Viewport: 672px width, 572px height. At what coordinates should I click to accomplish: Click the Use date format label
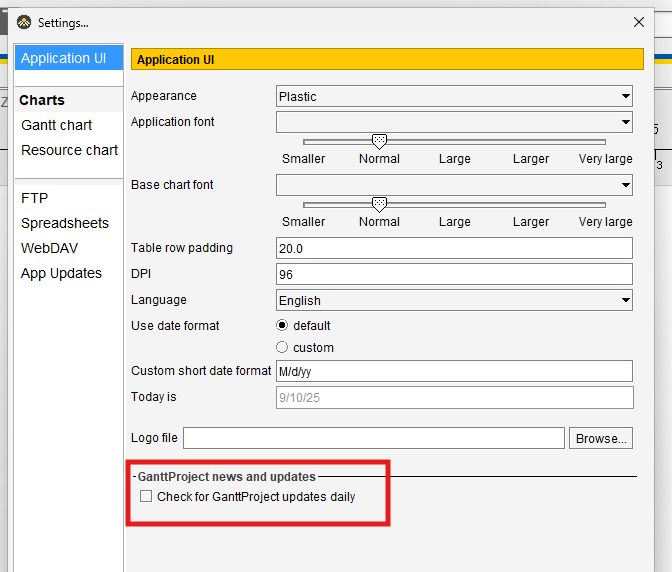(175, 326)
